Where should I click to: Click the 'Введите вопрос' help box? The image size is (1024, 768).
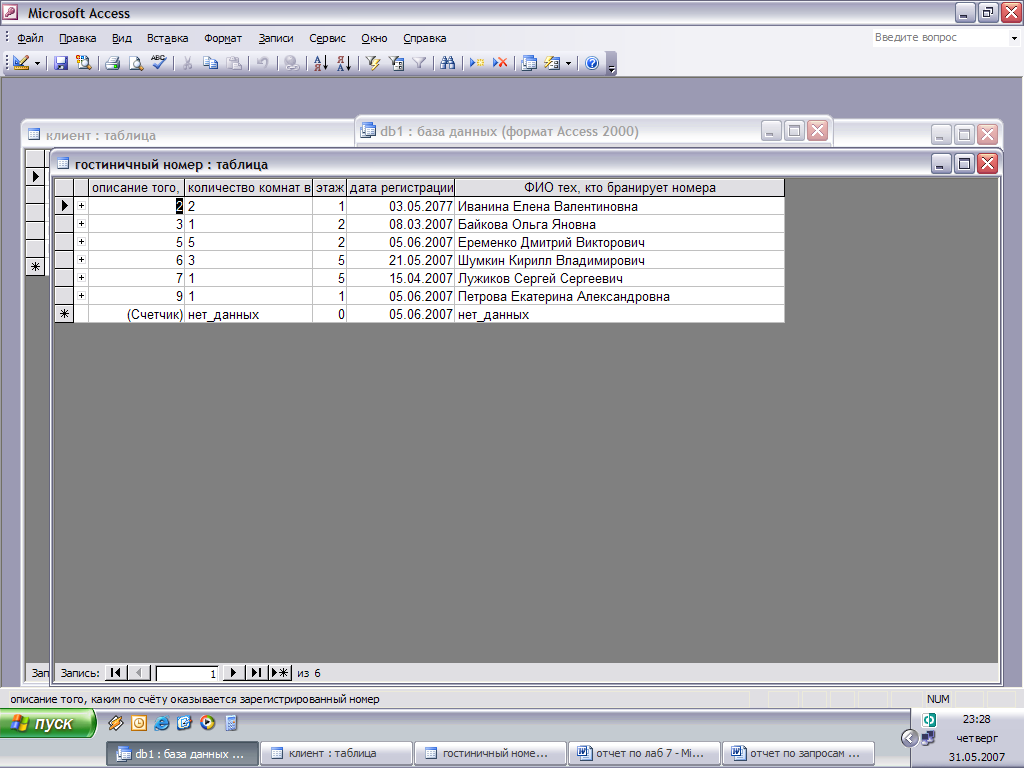pyautogui.click(x=939, y=37)
